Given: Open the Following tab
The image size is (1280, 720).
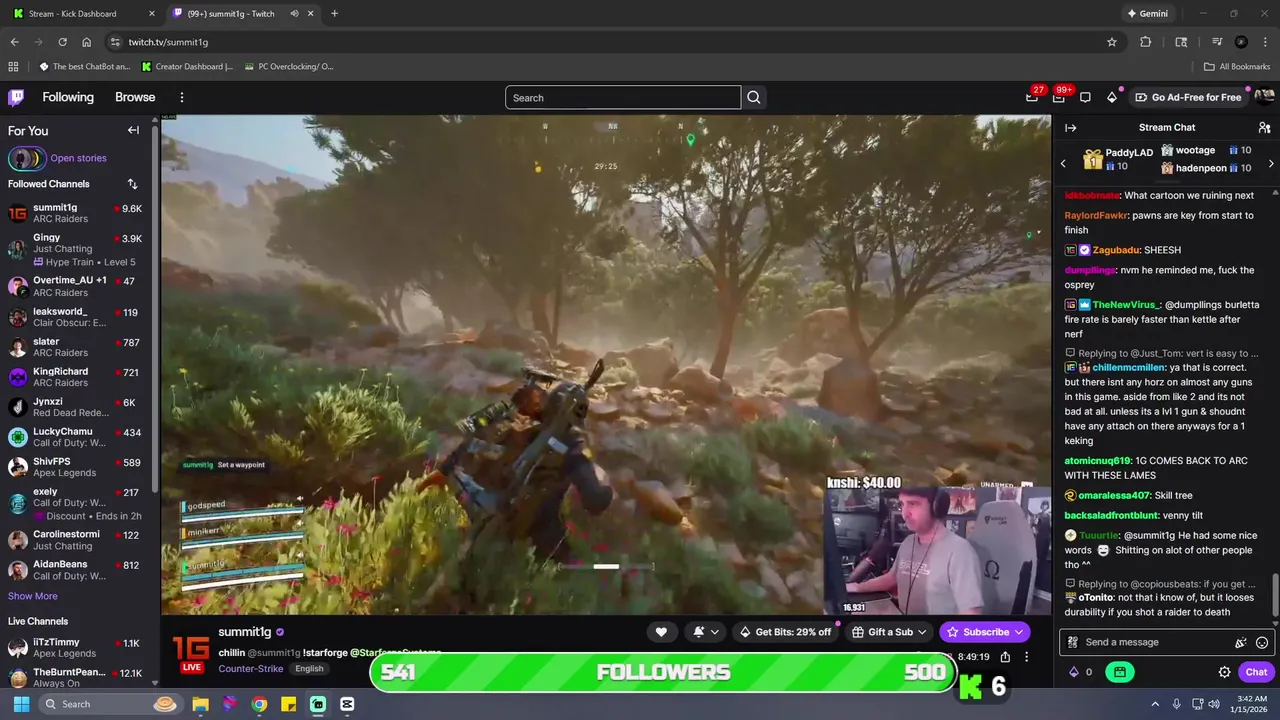Looking at the screenshot, I should pyautogui.click(x=68, y=97).
